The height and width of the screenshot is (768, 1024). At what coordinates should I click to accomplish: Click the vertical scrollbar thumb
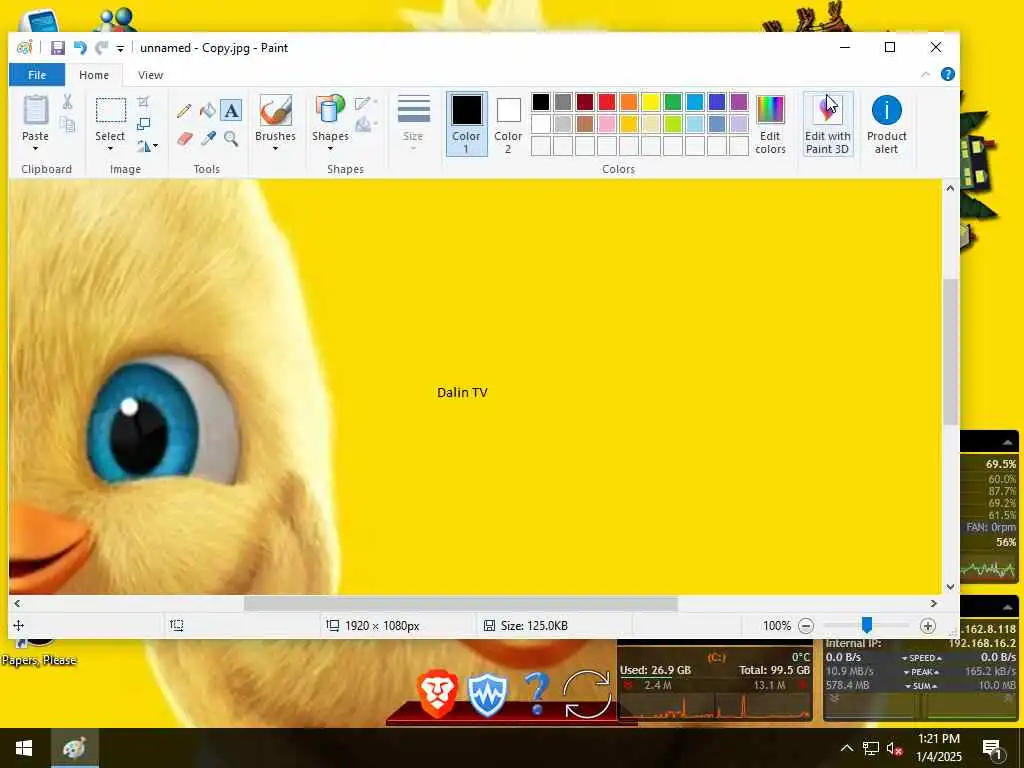(x=950, y=351)
